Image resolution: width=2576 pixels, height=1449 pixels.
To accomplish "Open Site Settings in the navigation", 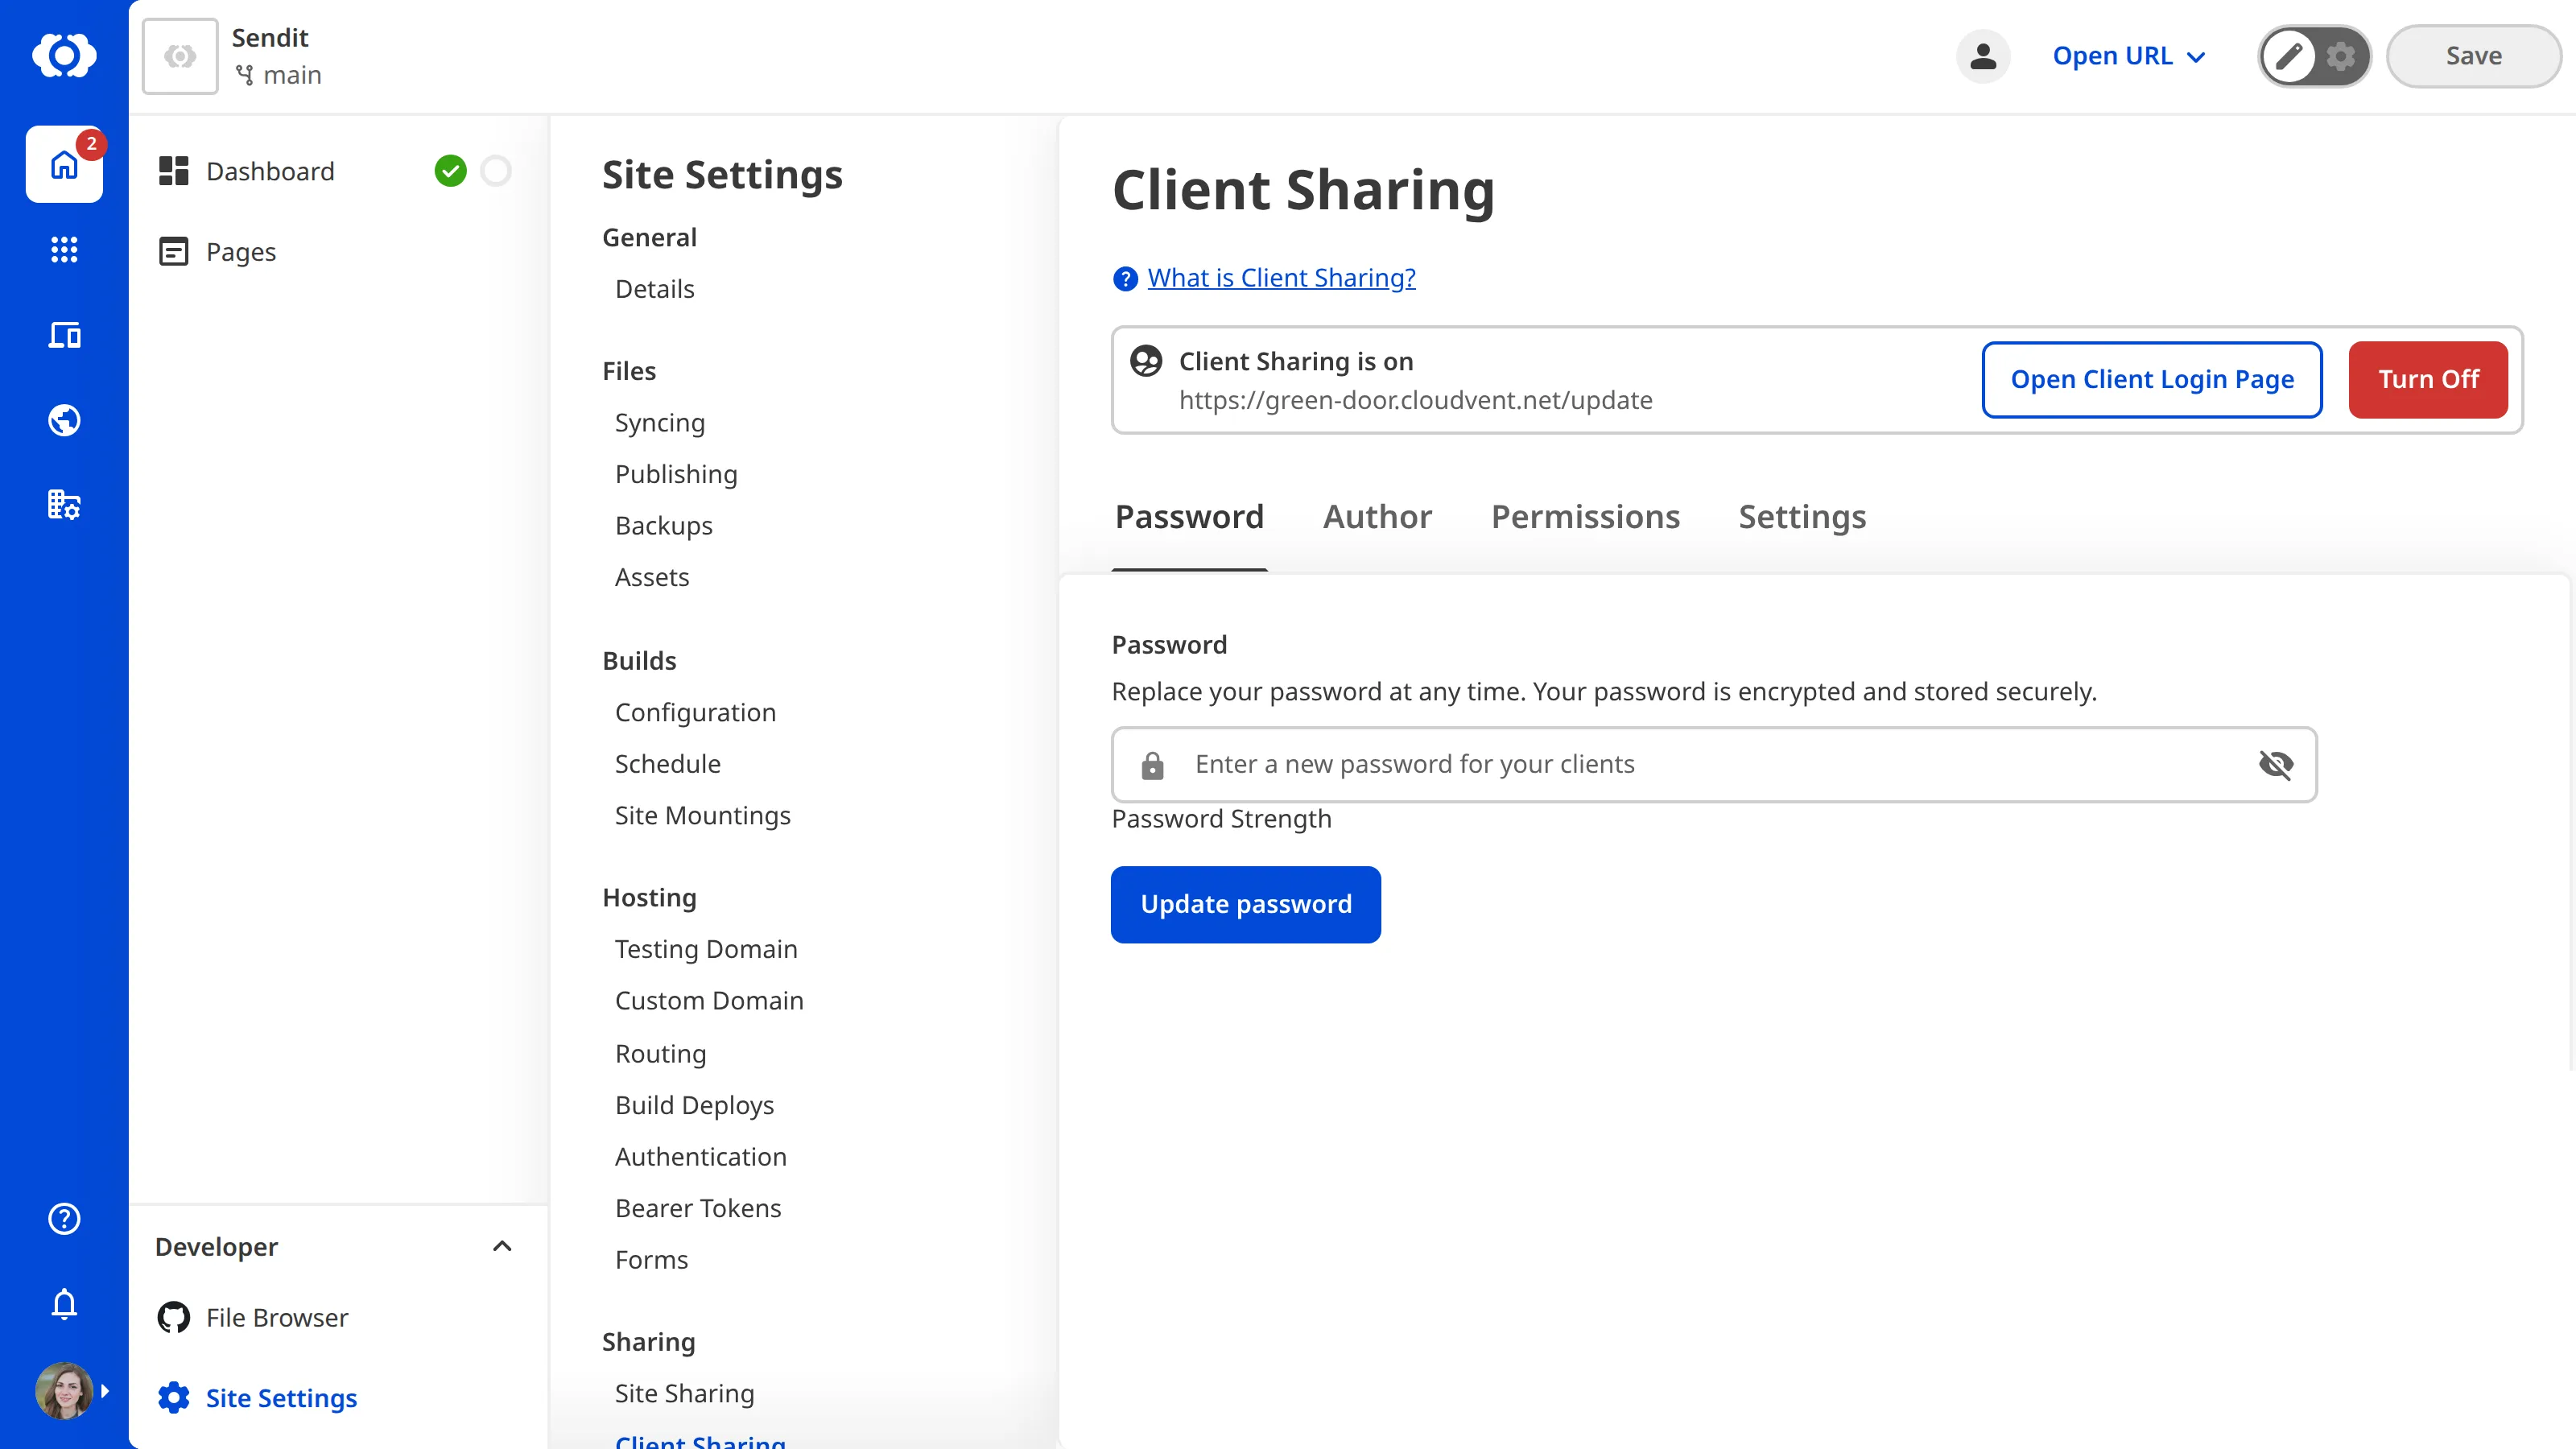I will click(257, 1398).
